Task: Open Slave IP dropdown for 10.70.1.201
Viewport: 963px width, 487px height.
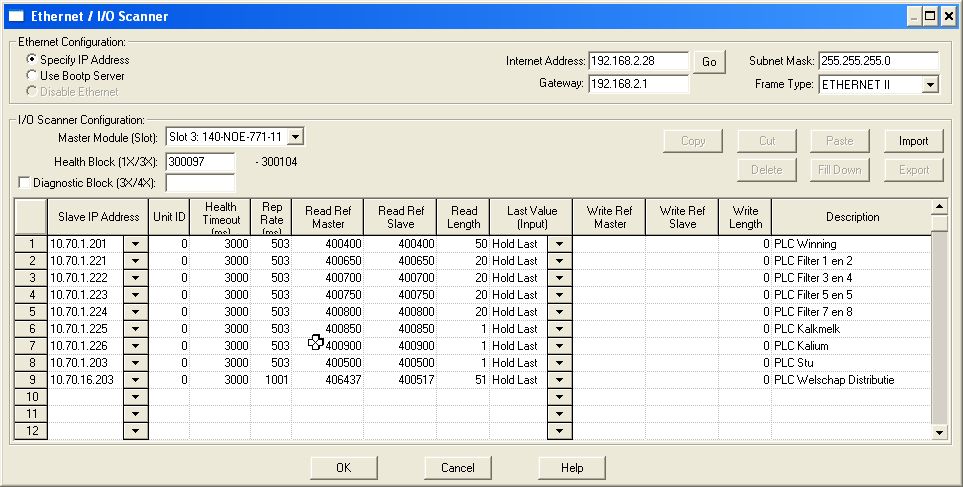Action: coord(135,244)
